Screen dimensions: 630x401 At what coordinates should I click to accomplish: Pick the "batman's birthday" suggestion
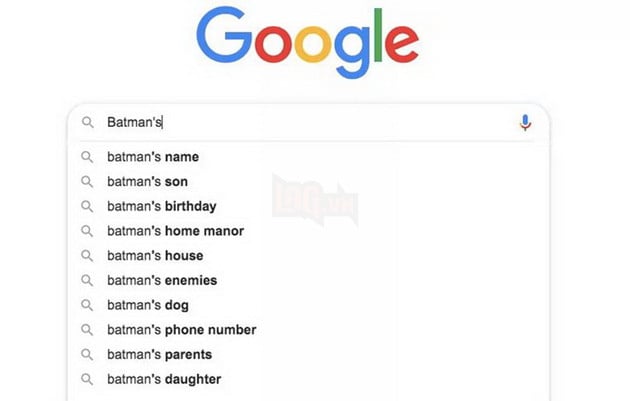pos(161,207)
